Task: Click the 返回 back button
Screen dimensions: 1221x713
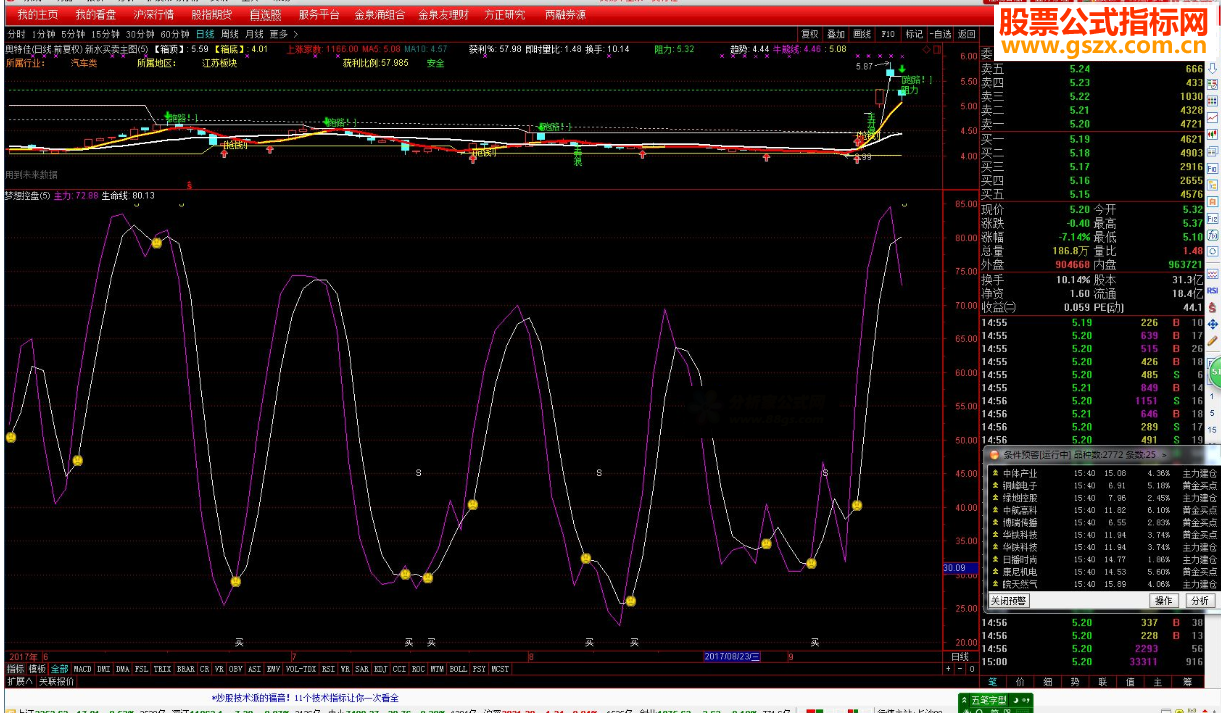Action: 966,34
